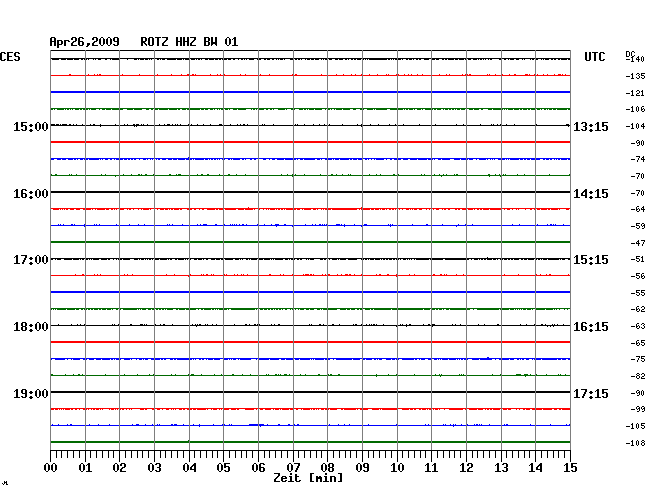Image resolution: width=650 pixels, height=494 pixels.
Task: Select the 19:00 local time label
Action: pyautogui.click(x=31, y=393)
